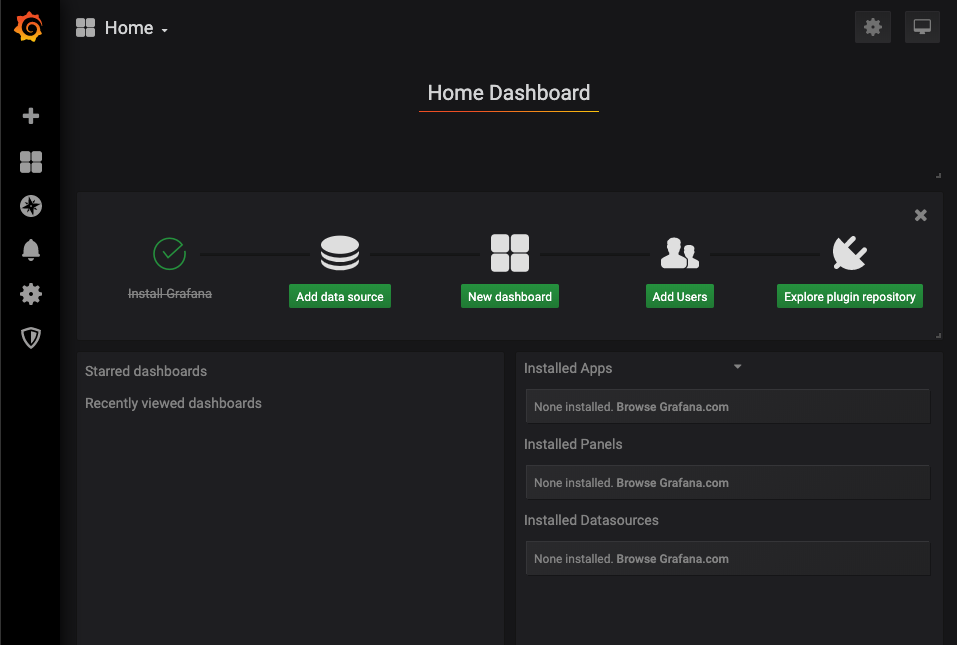Image resolution: width=957 pixels, height=645 pixels.
Task: Open the Create plus menu in sidebar
Action: [31, 116]
